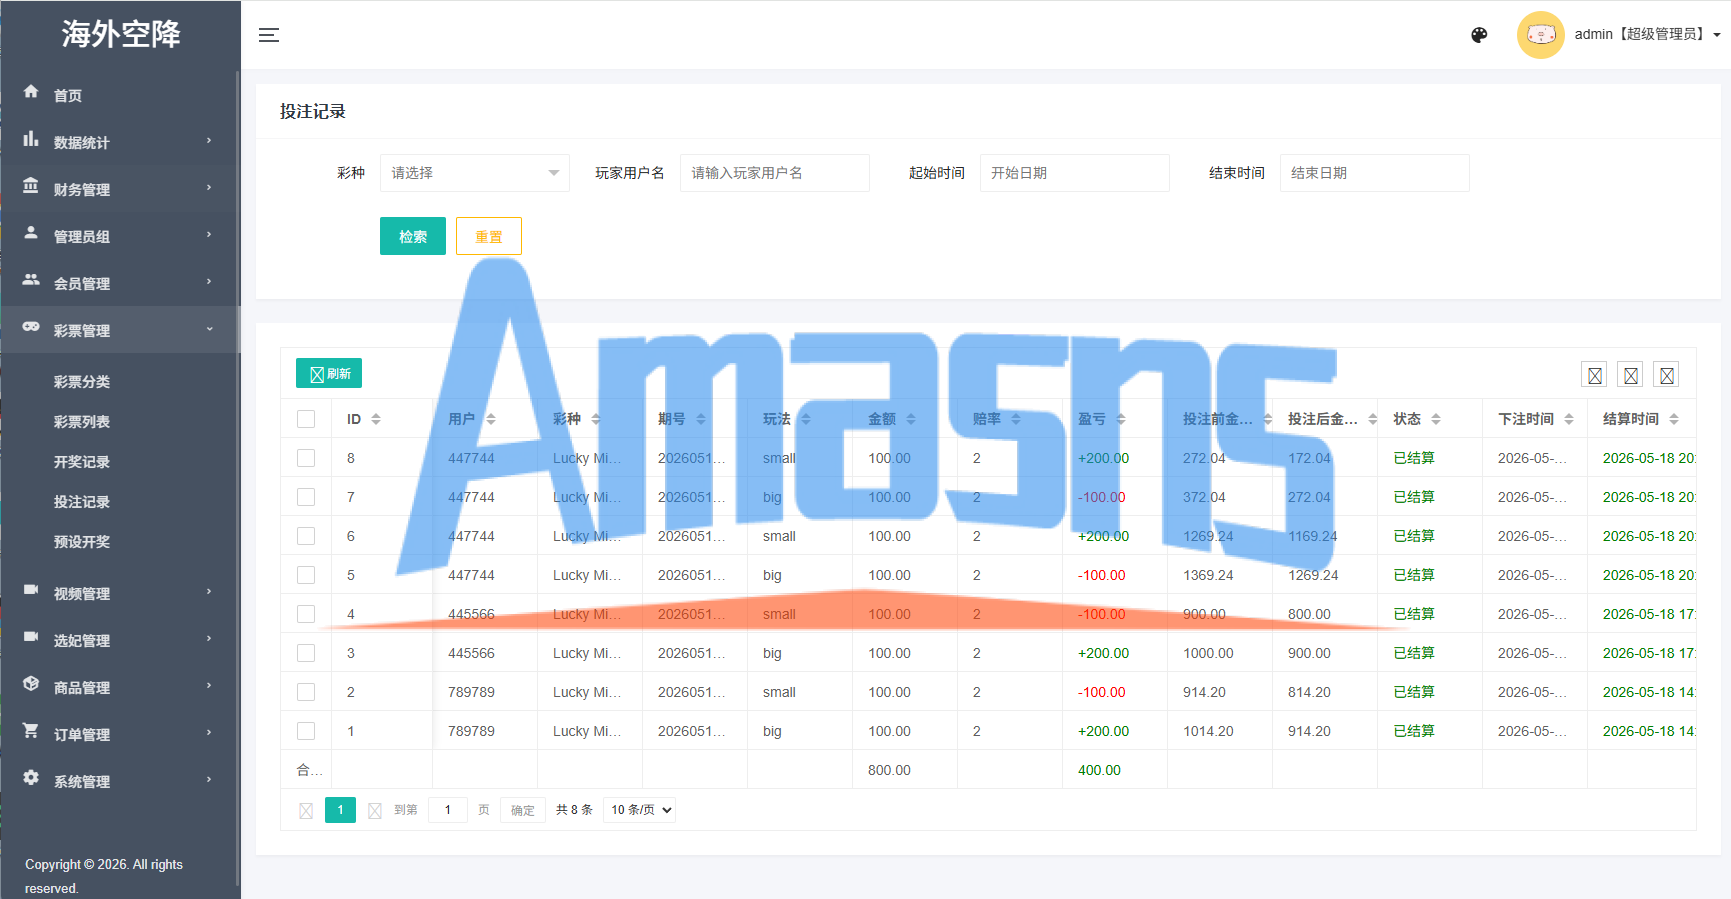Click the home icon beside 首页

coord(31,92)
